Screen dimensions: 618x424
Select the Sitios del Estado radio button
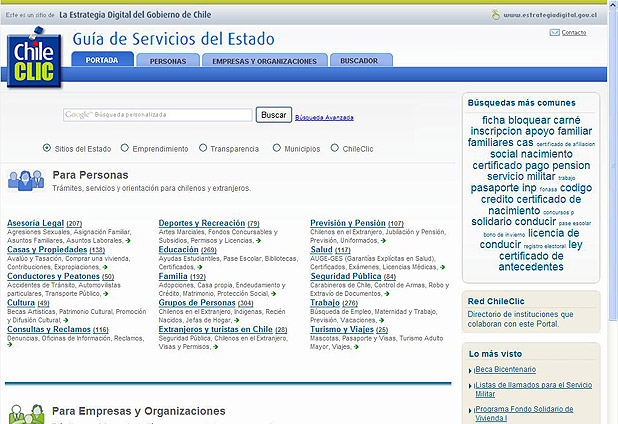[x=47, y=148]
